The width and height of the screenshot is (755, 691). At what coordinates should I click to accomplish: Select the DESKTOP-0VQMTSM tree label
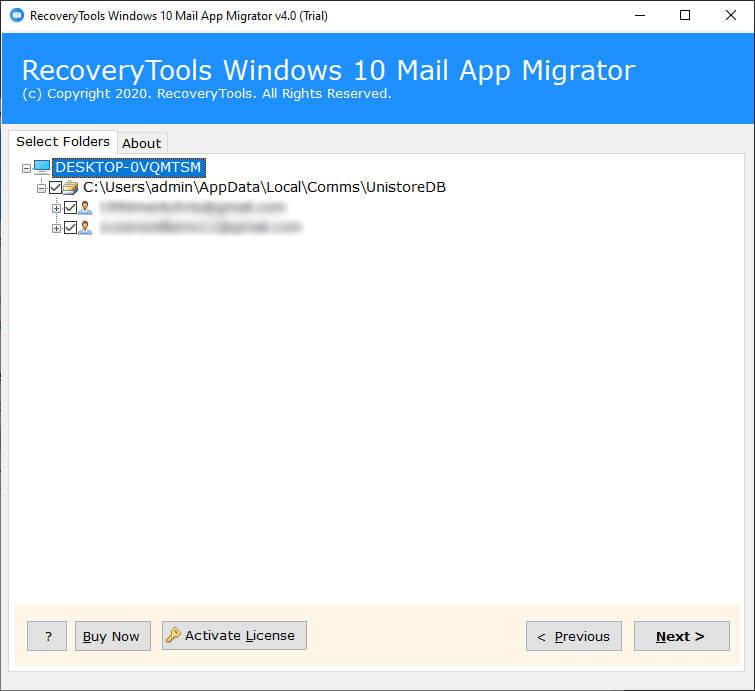[x=128, y=167]
